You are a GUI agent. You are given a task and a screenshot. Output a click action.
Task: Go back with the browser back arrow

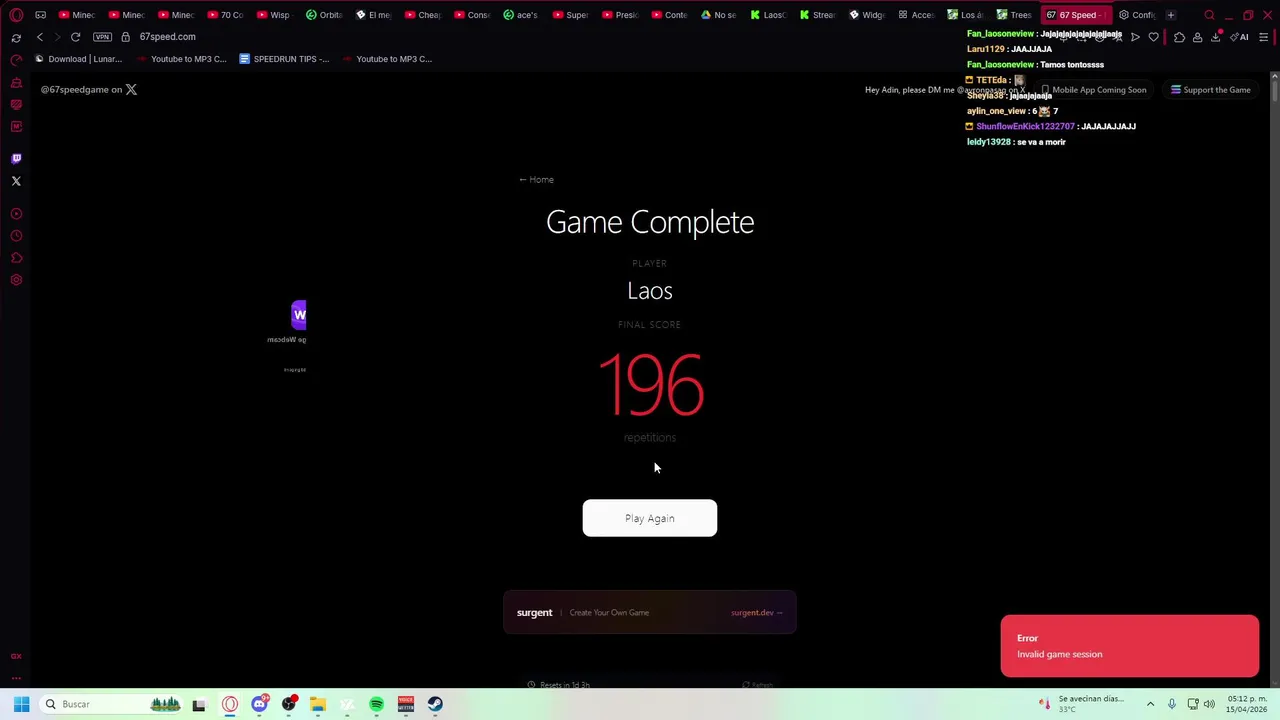click(40, 37)
